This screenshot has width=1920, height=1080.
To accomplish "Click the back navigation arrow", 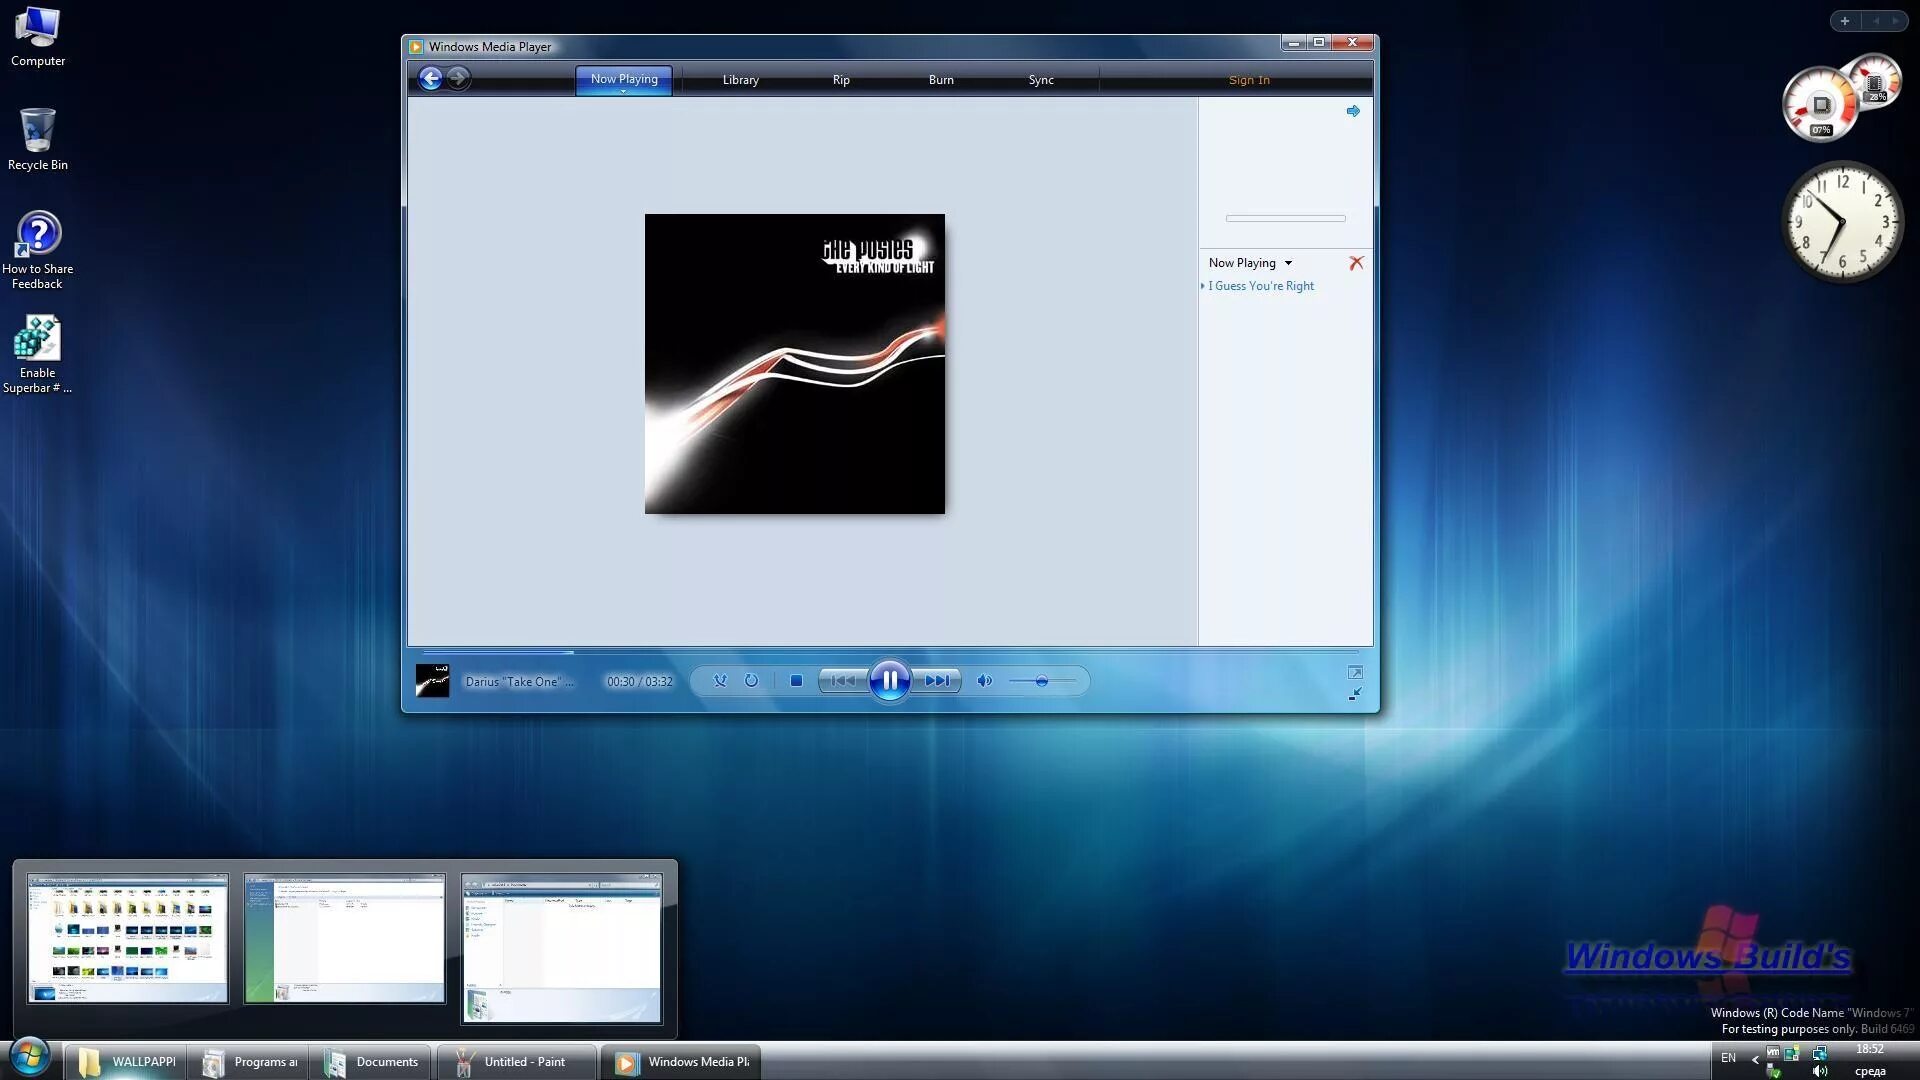I will [430, 79].
